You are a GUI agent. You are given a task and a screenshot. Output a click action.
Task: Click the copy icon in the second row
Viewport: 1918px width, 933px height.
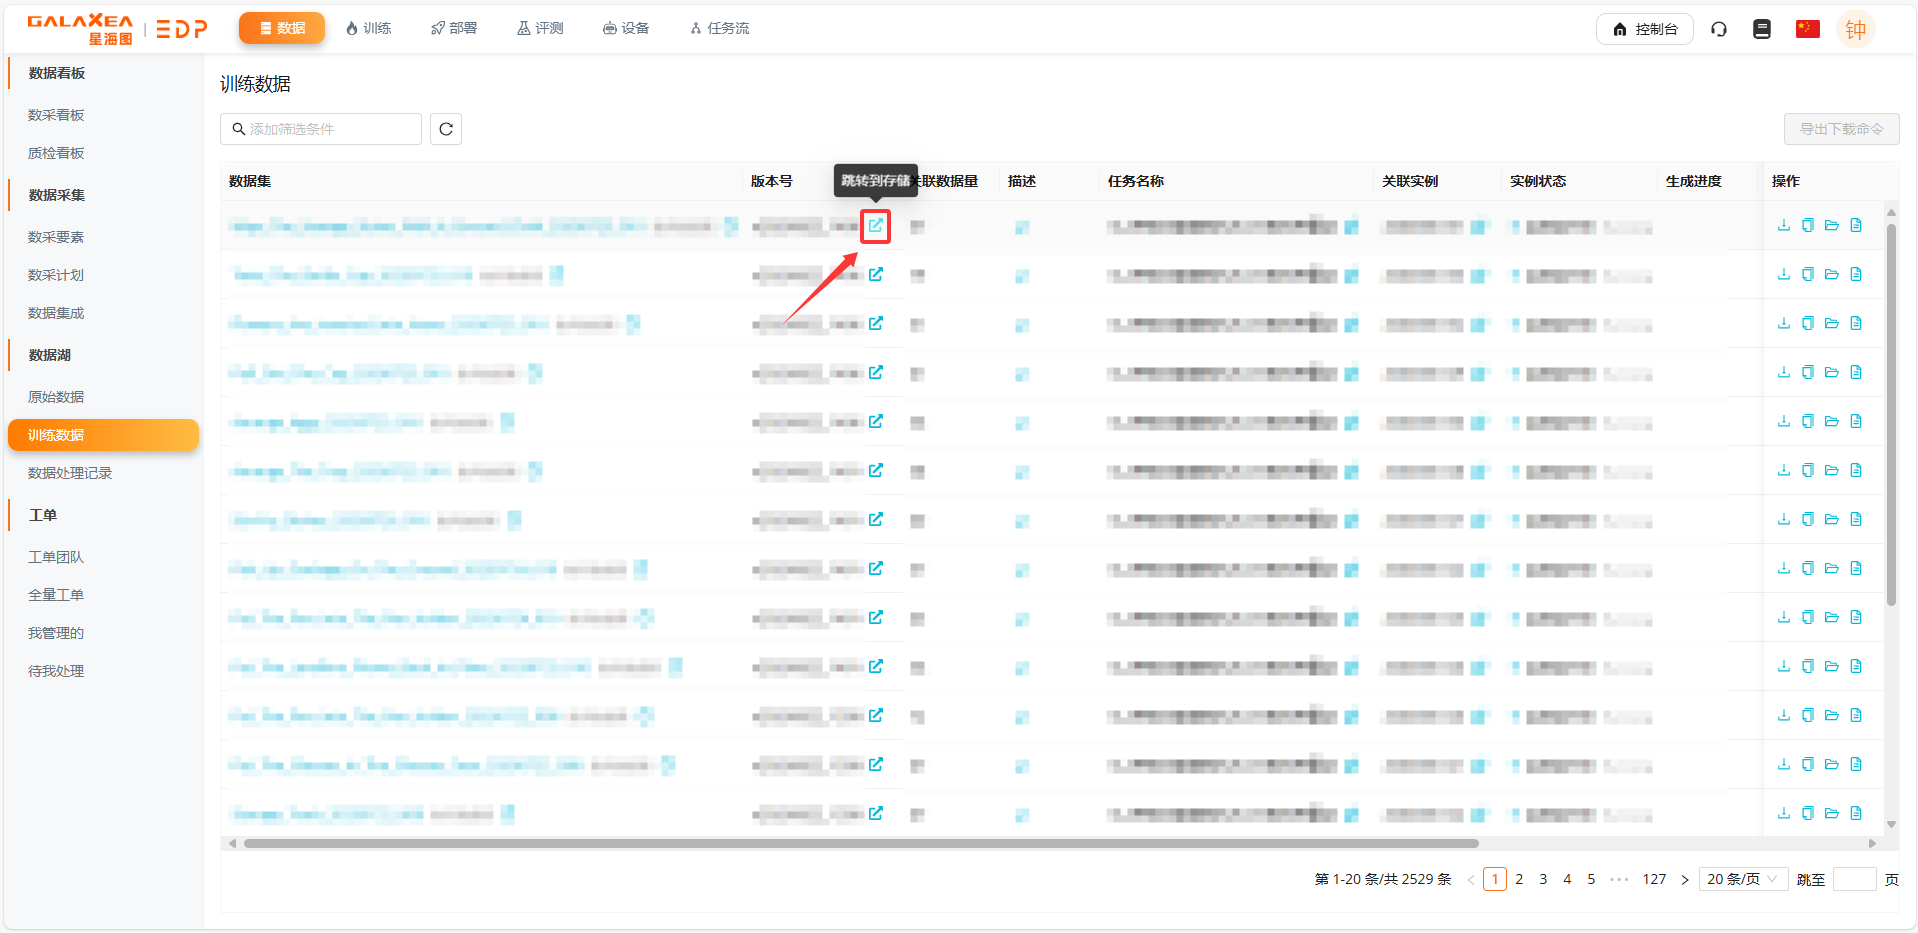click(1807, 274)
